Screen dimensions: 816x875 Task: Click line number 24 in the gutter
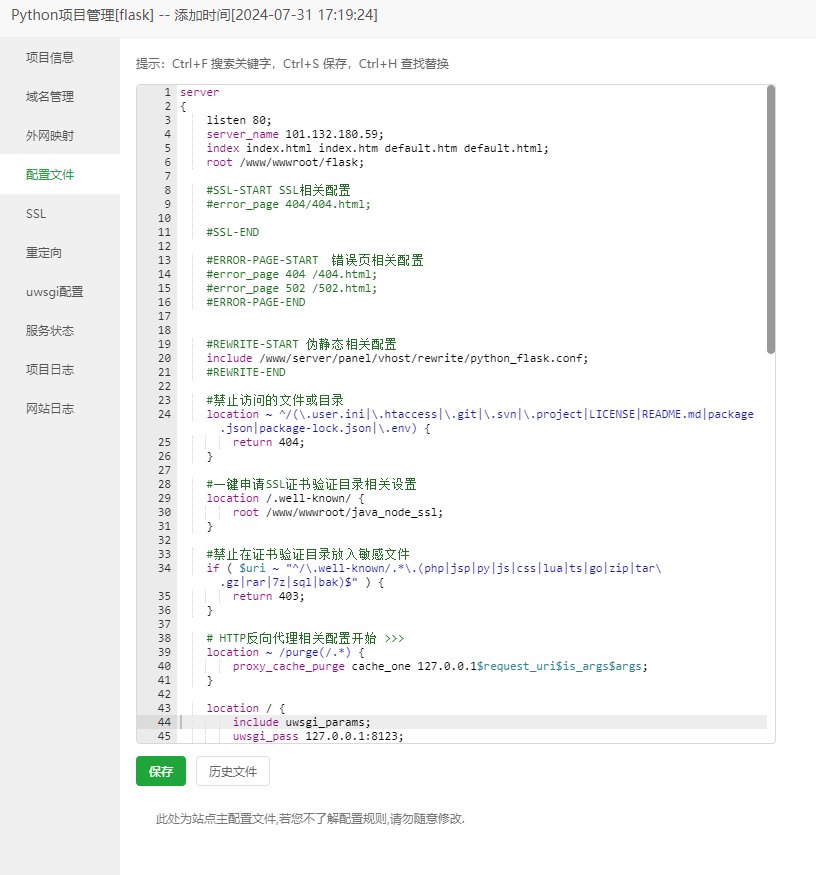tap(164, 414)
